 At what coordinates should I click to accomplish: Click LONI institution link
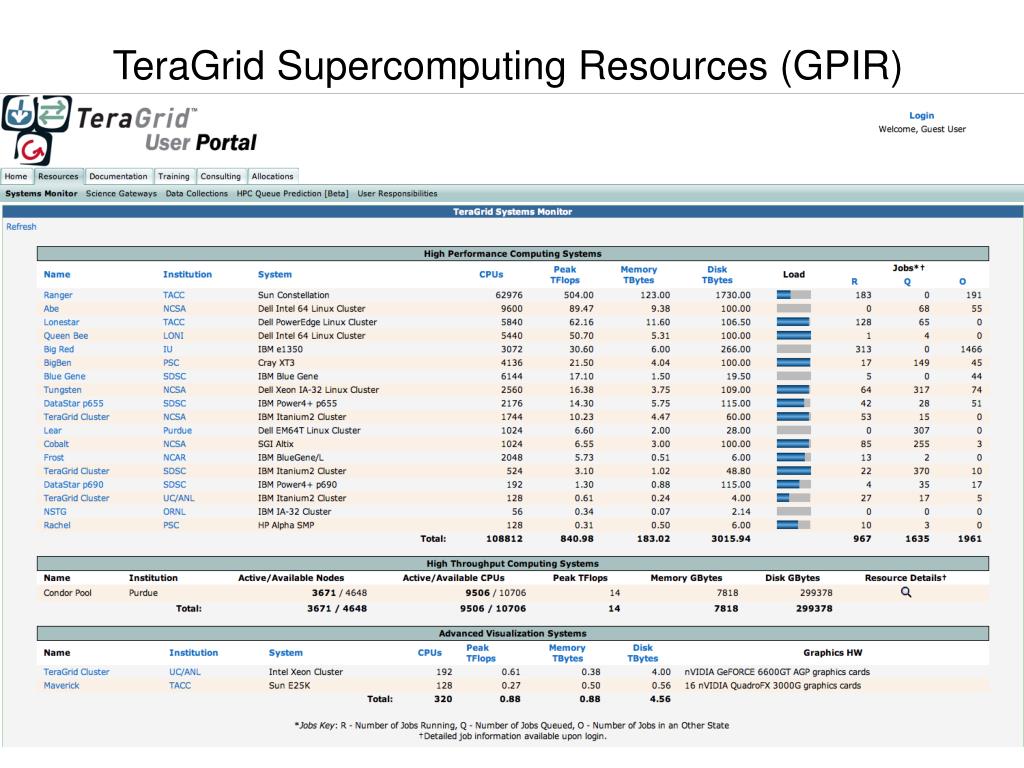[173, 336]
